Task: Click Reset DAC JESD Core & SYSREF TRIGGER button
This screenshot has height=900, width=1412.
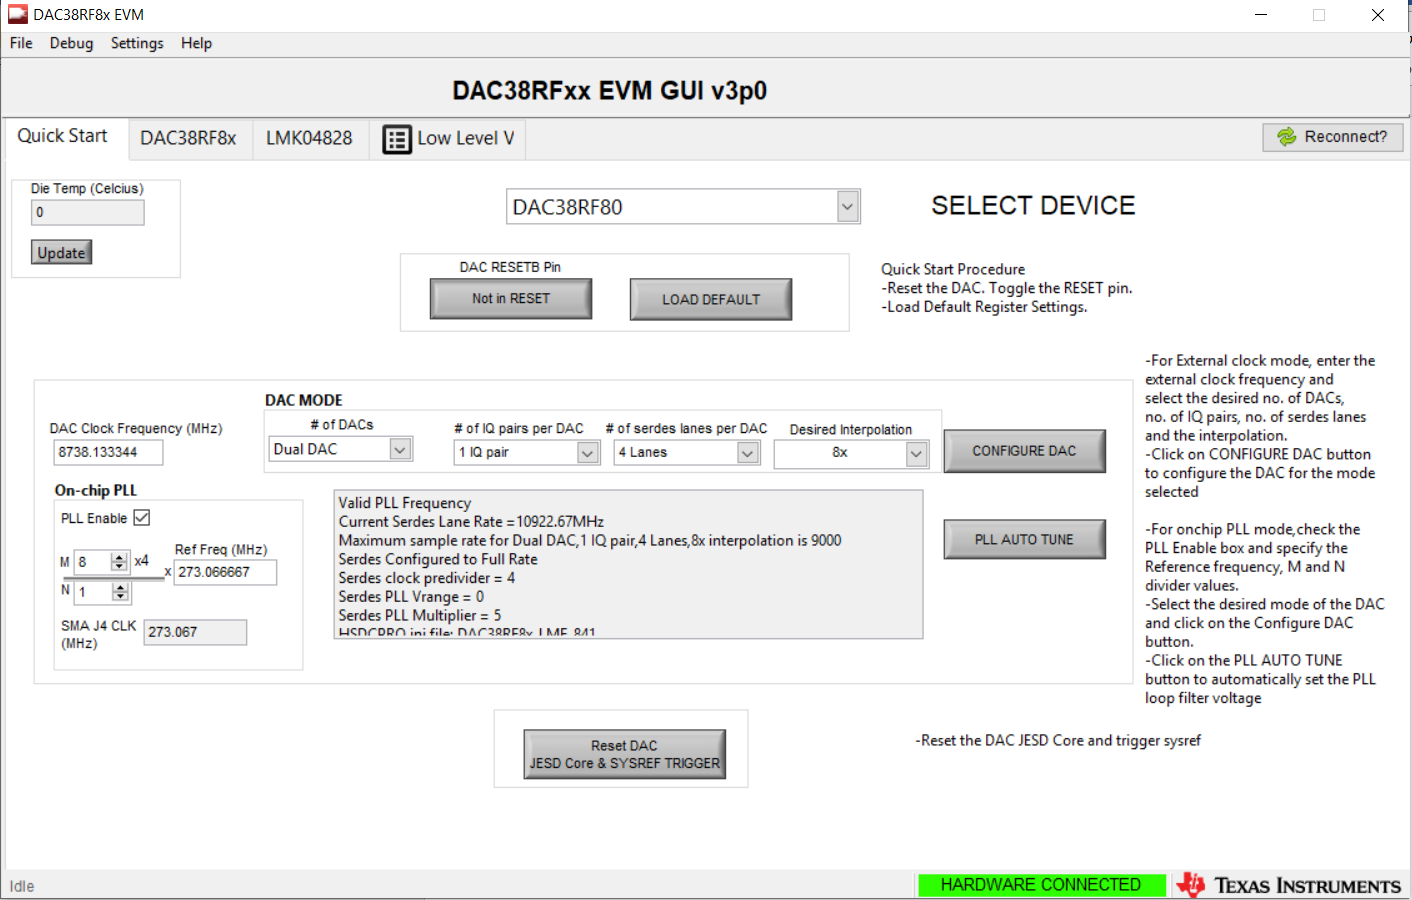Action: pyautogui.click(x=625, y=754)
